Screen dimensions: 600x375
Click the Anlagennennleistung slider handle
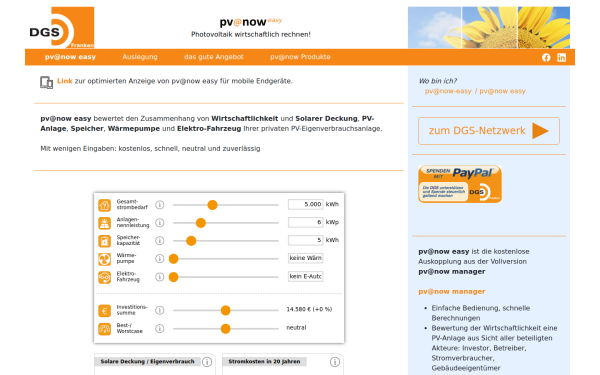click(201, 223)
